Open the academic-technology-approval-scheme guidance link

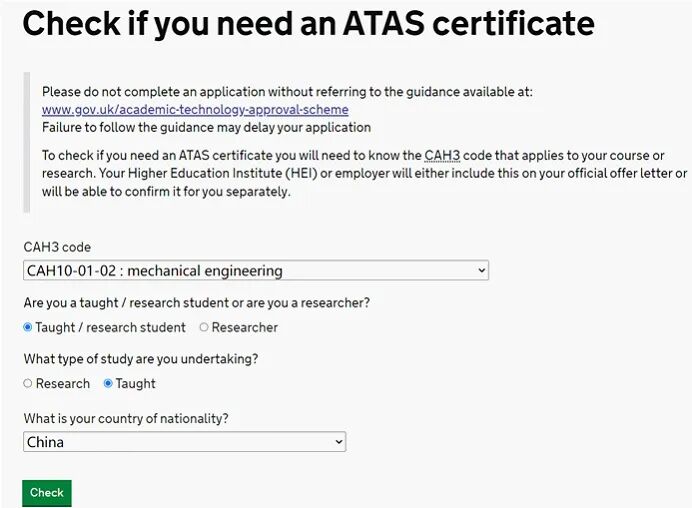[x=195, y=110]
